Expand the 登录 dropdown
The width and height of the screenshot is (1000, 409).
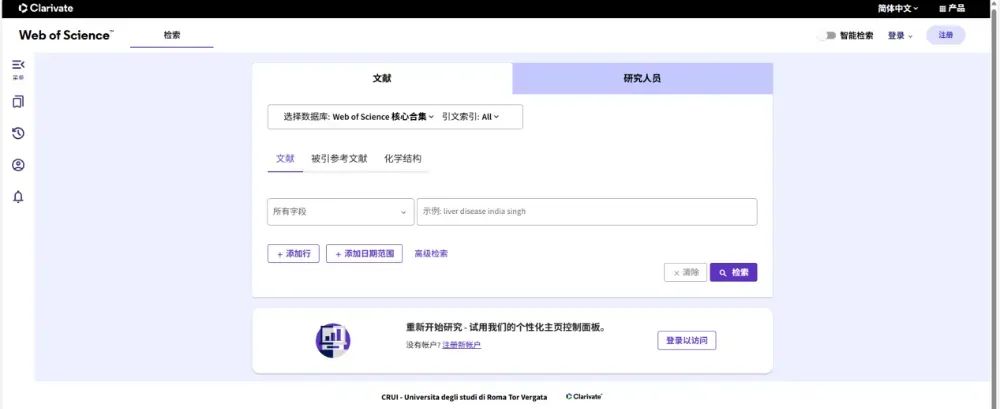(x=900, y=36)
